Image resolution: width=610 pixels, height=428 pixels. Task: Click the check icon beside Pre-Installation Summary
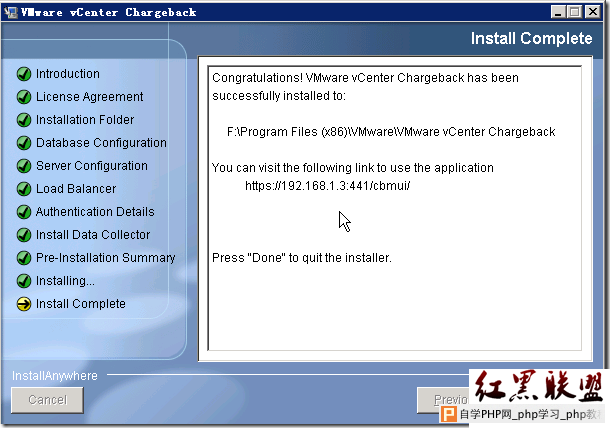coord(24,258)
